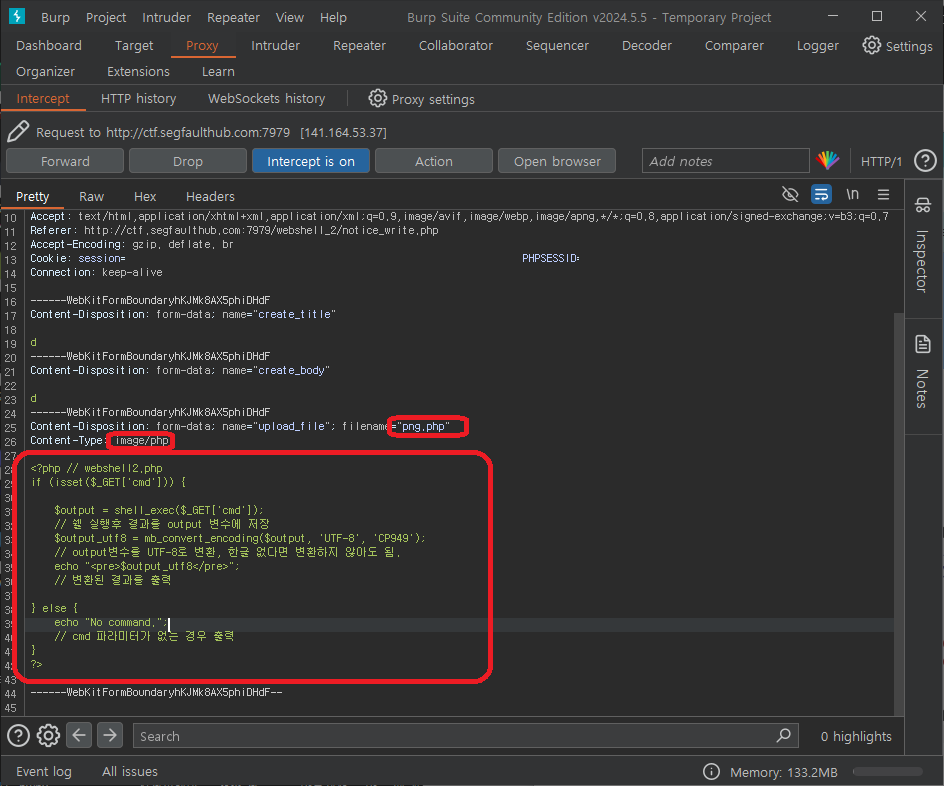The height and width of the screenshot is (786, 944).
Task: Open the editor hamburger menu
Action: pos(883,194)
